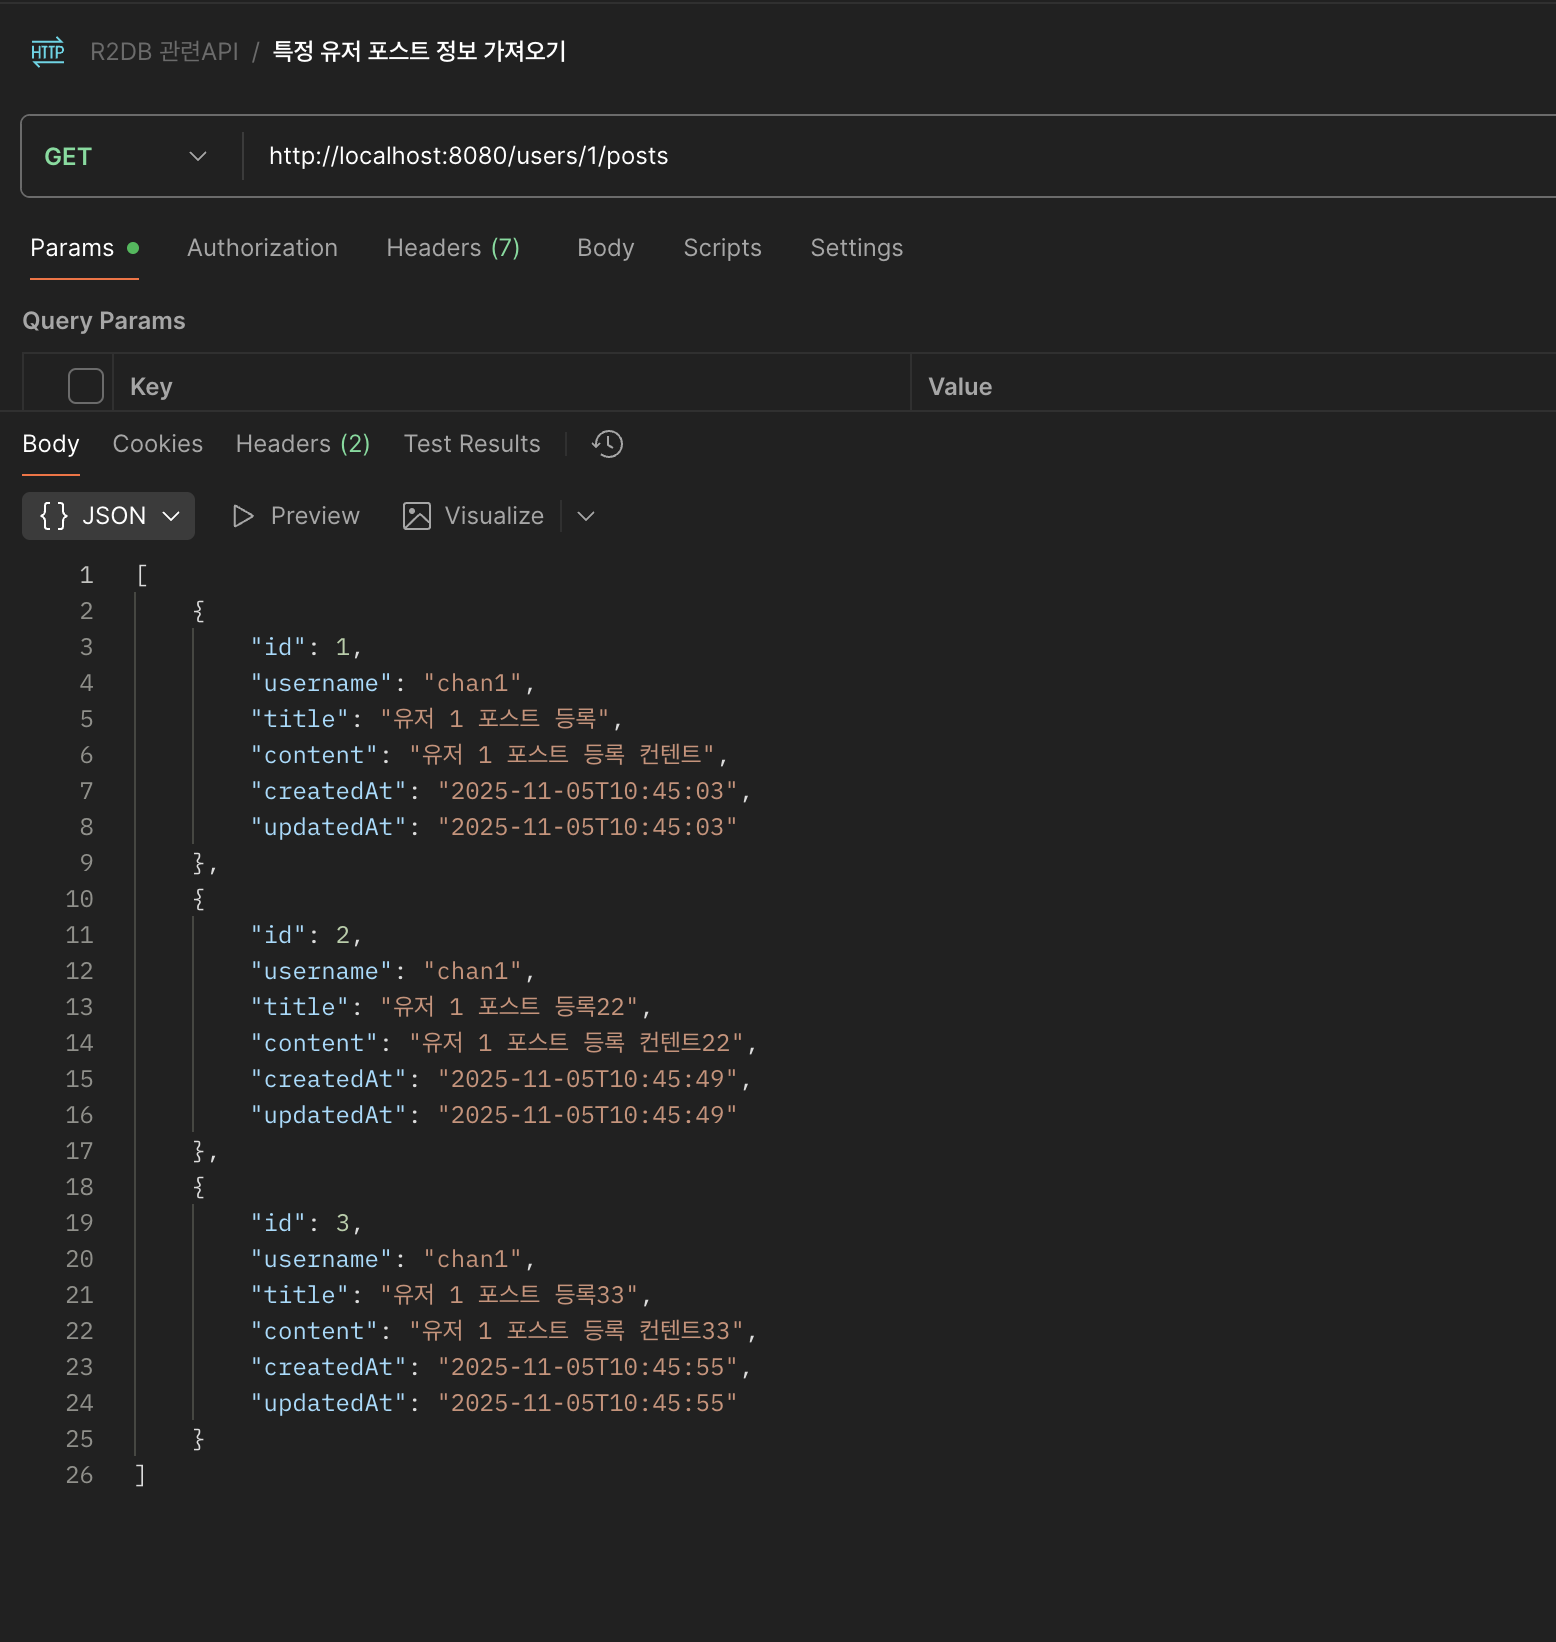This screenshot has width=1556, height=1642.
Task: Open the request Body tab
Action: click(x=605, y=248)
